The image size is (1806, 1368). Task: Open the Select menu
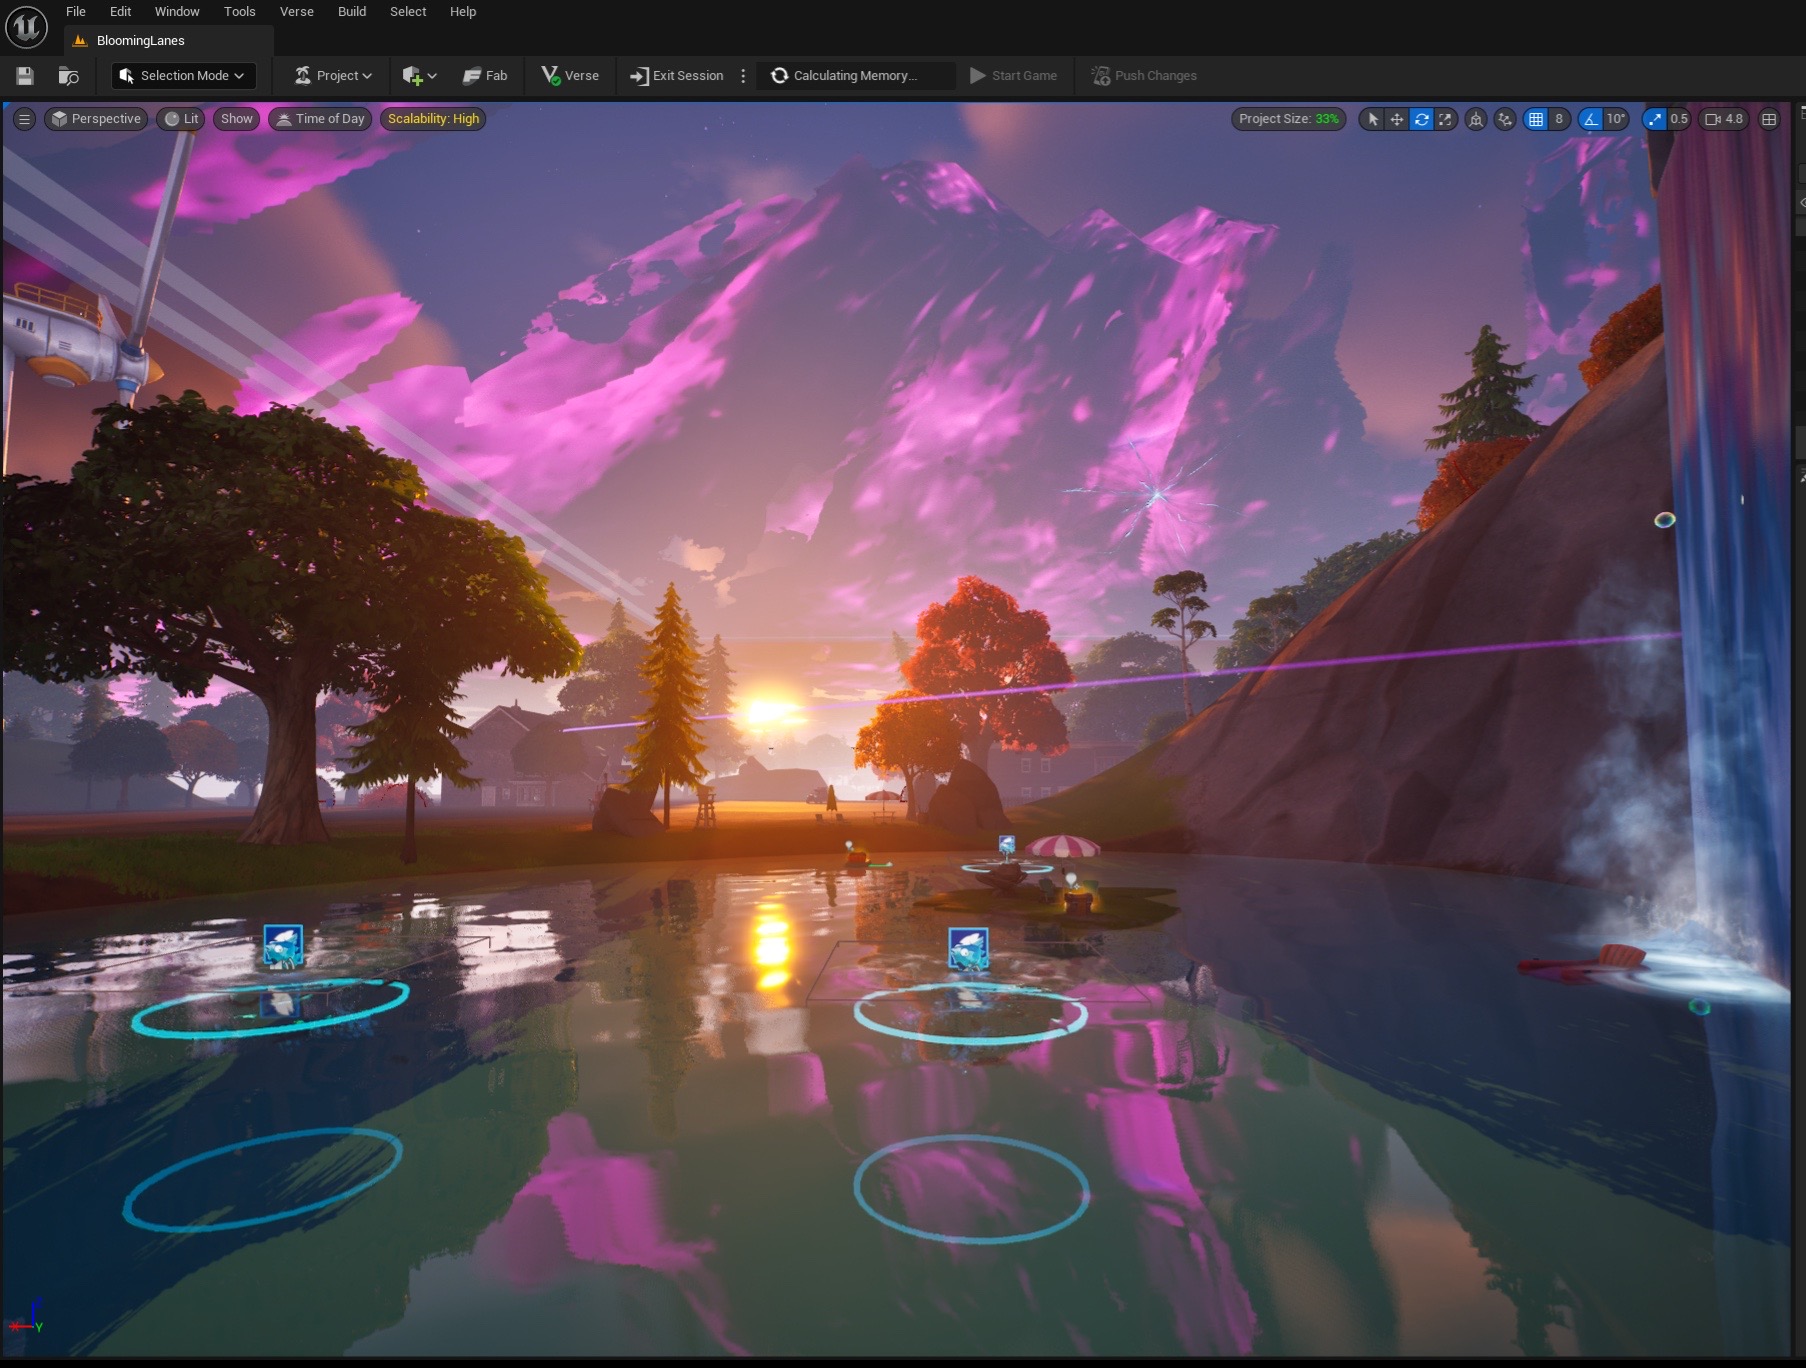[x=408, y=12]
